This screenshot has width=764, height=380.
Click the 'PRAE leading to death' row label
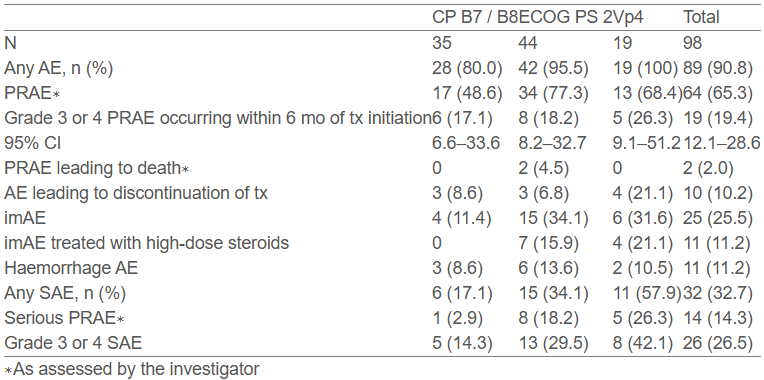point(96,168)
